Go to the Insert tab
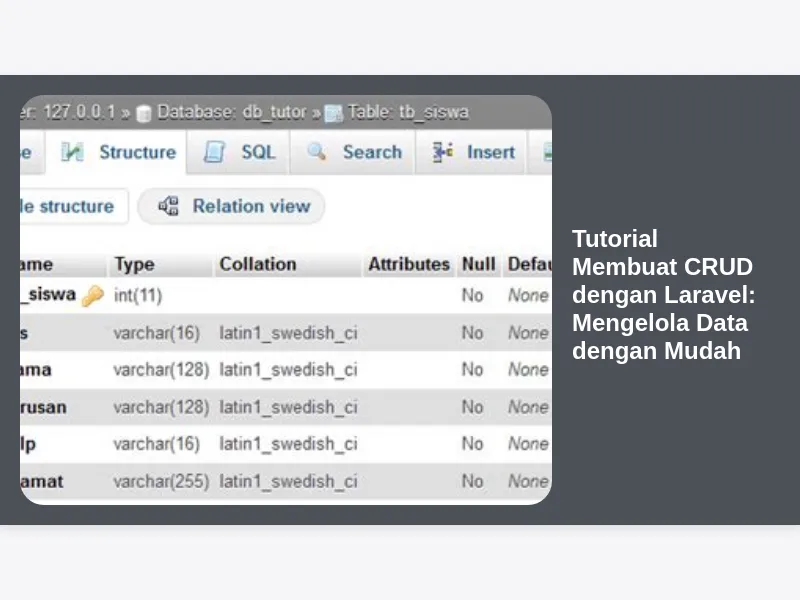 (471, 152)
